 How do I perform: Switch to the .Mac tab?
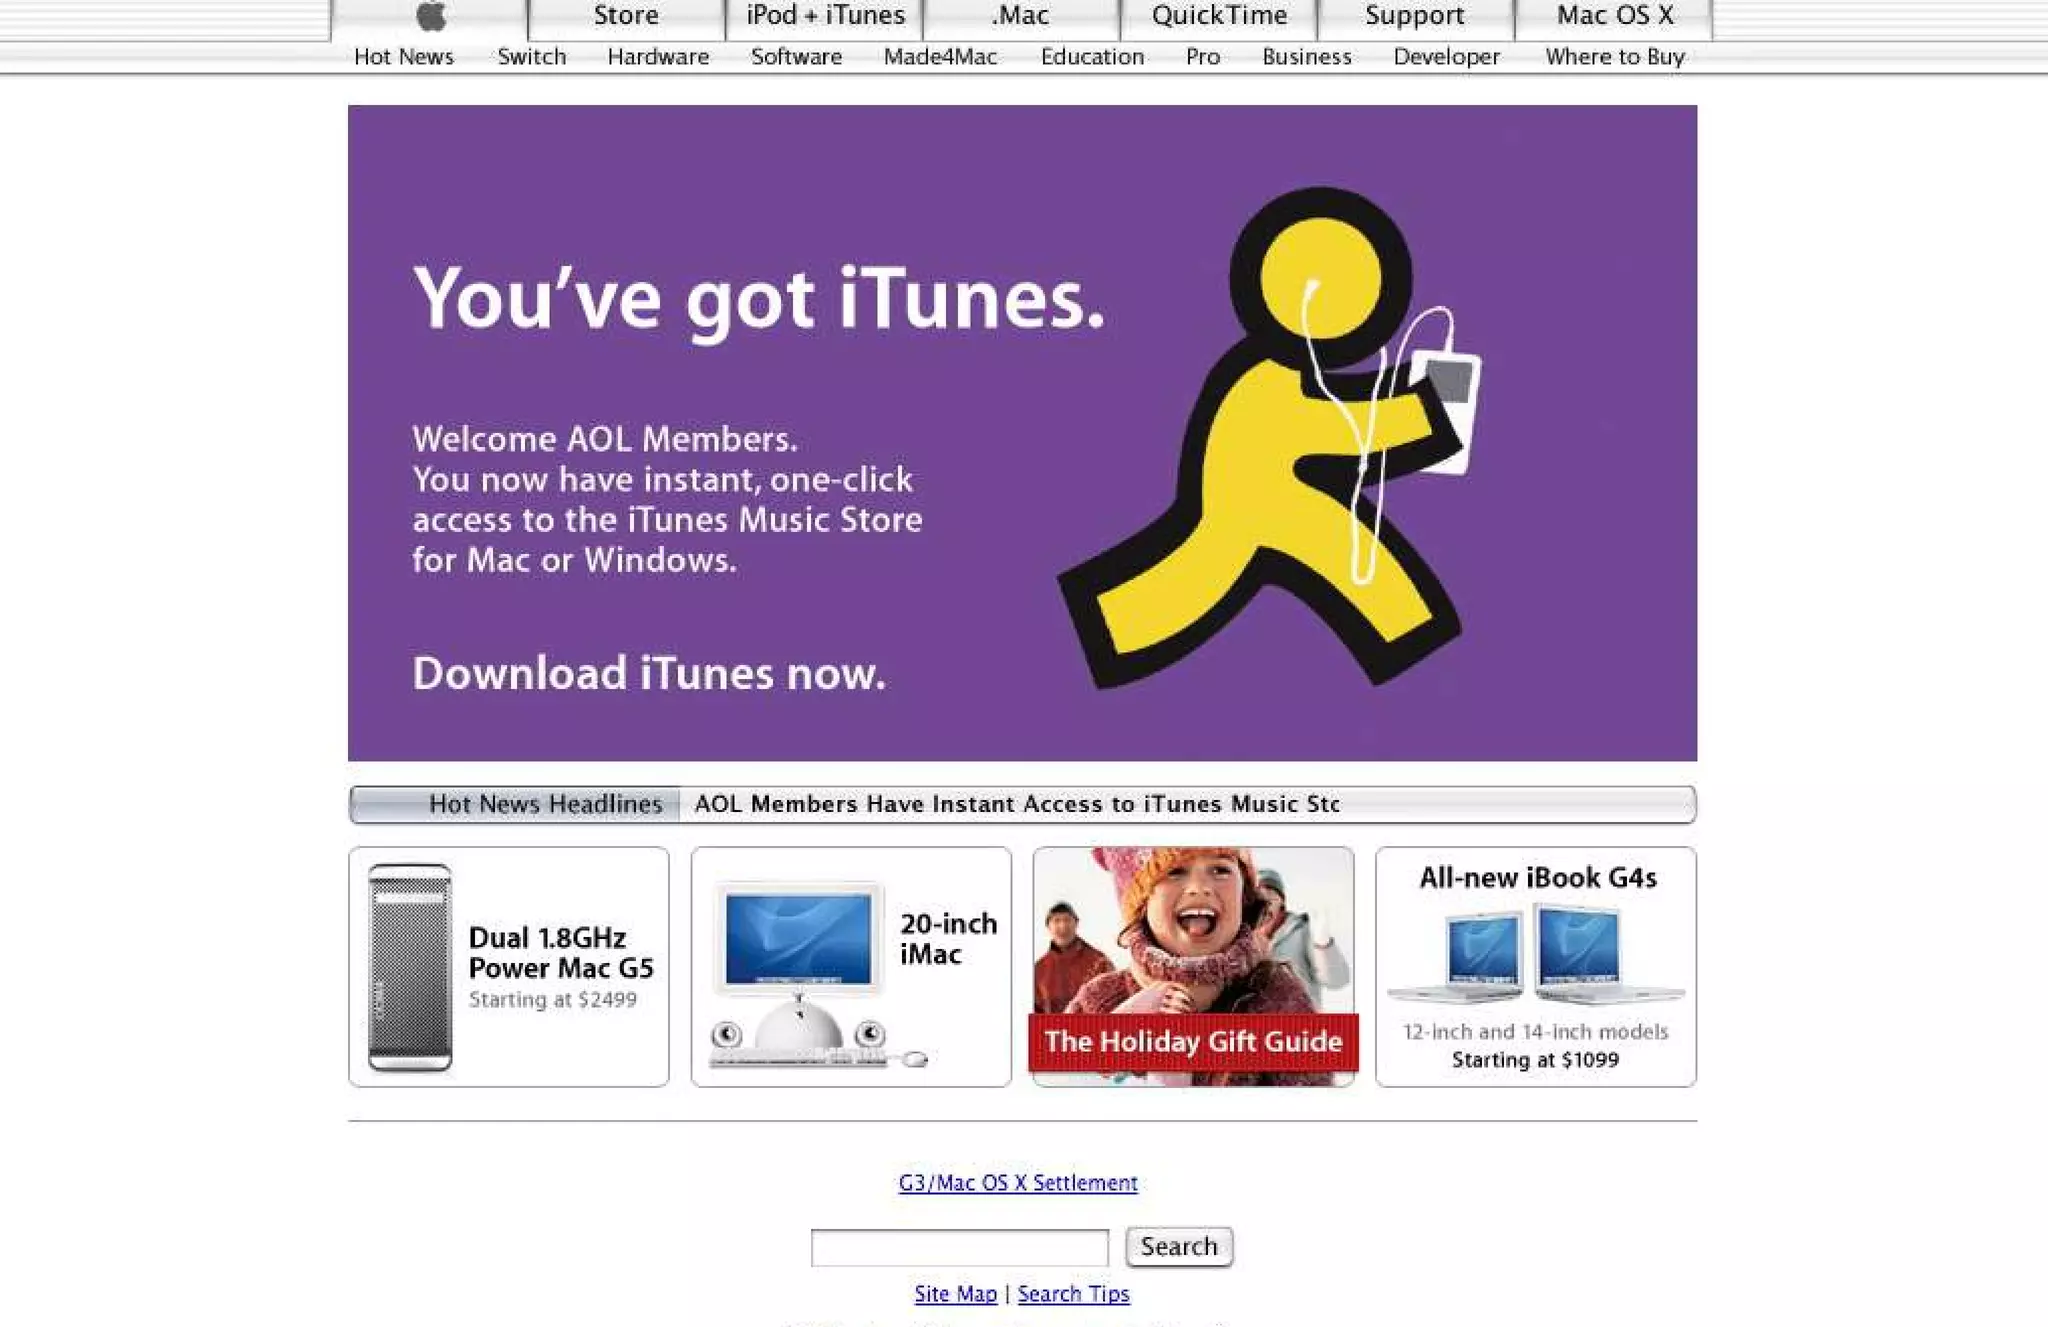[1021, 17]
